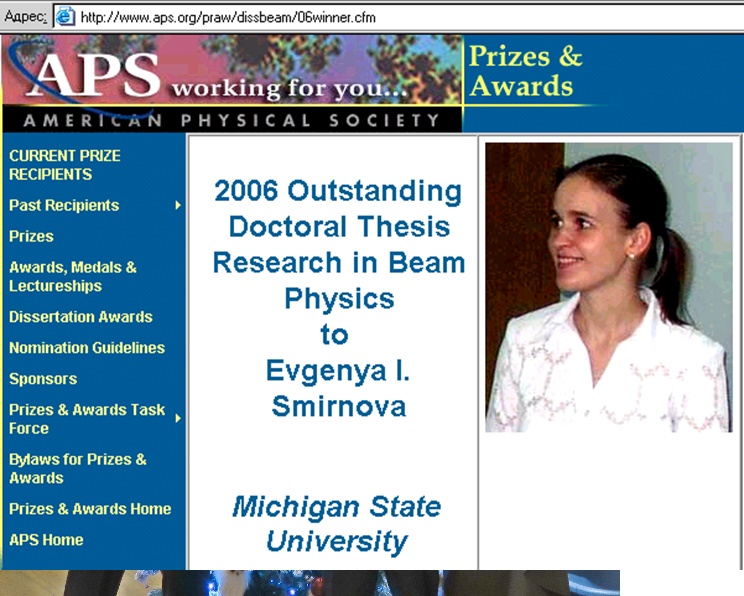Select Dissertation Awards in sidebar
The height and width of the screenshot is (596, 744).
[x=81, y=317]
